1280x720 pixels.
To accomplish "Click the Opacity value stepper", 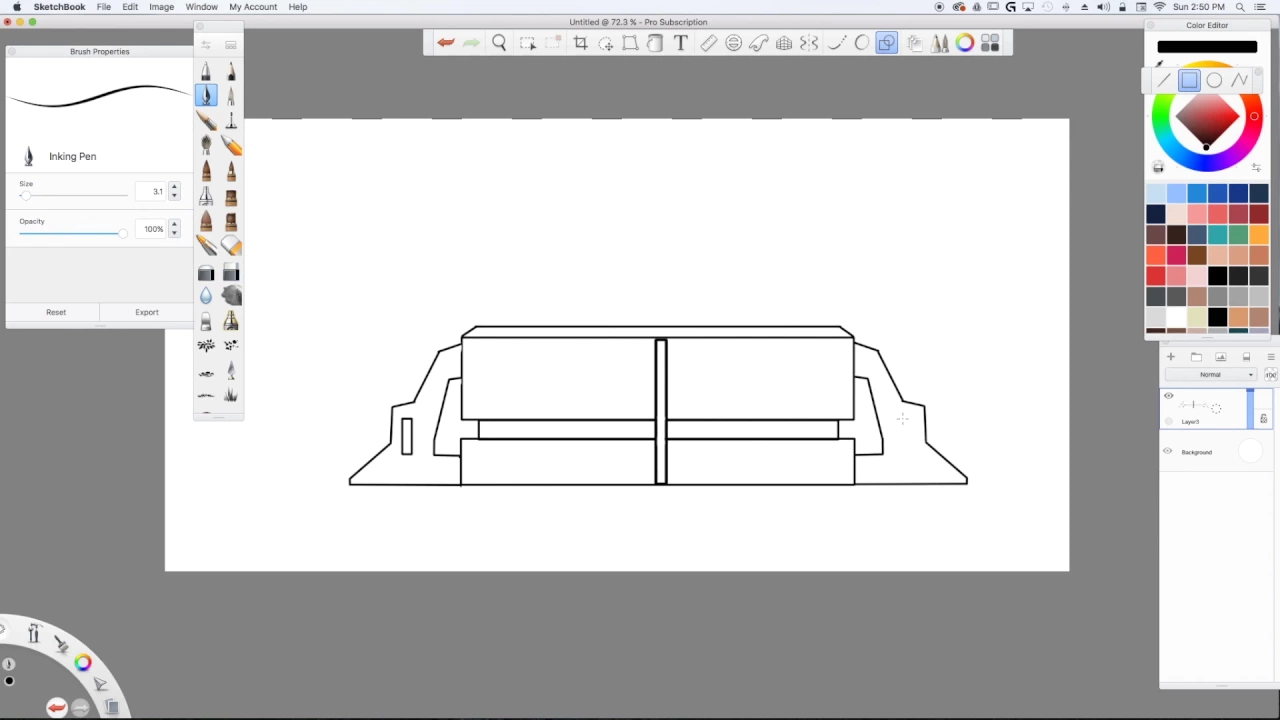I will 174,228.
